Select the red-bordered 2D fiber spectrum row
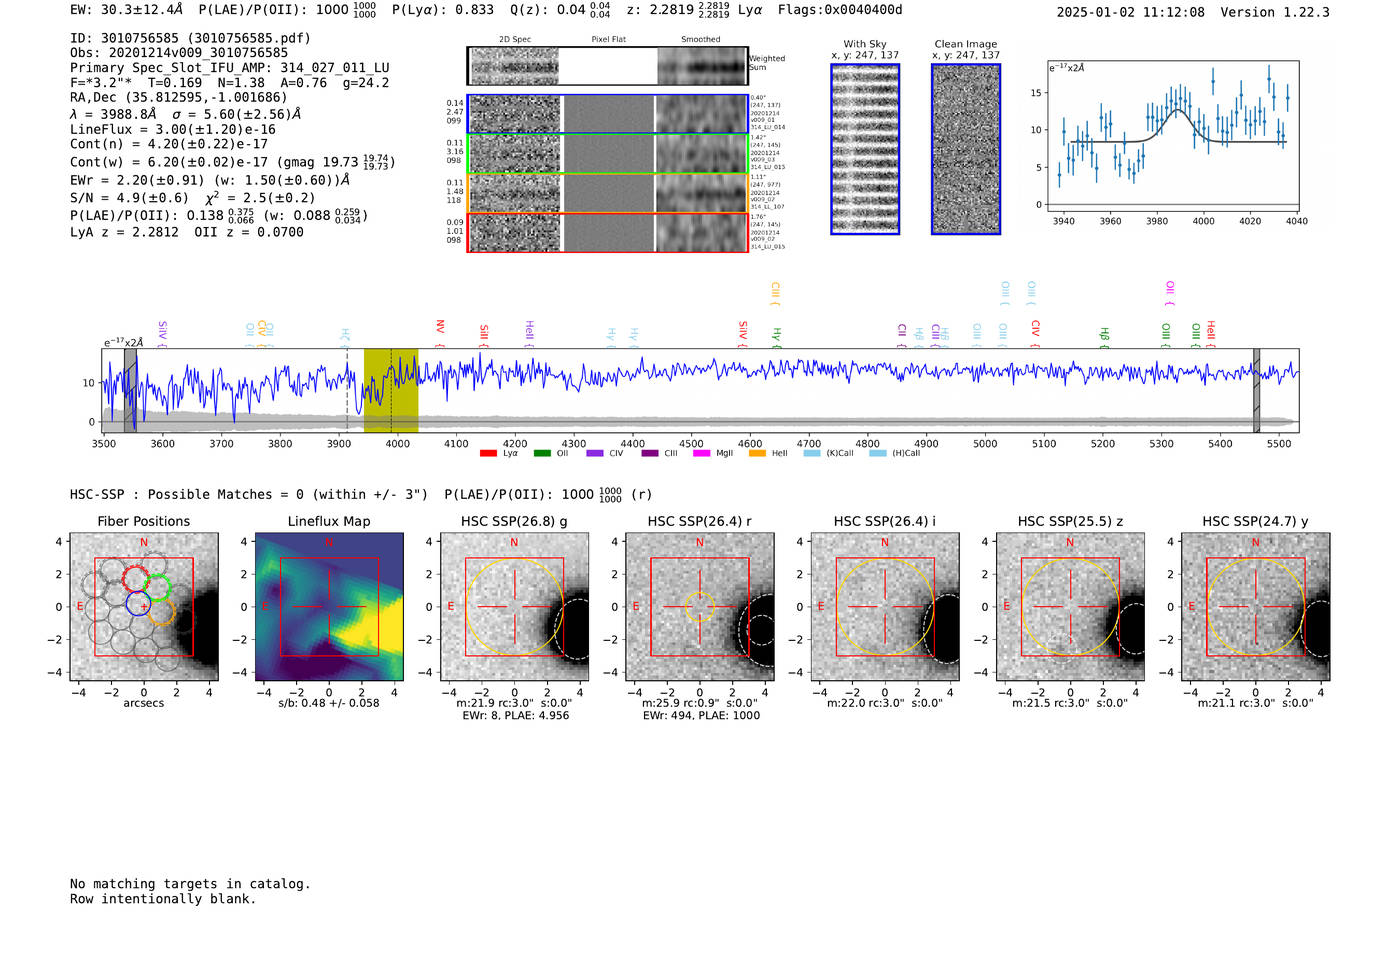Image resolution: width=1400 pixels, height=953 pixels. [x=608, y=232]
